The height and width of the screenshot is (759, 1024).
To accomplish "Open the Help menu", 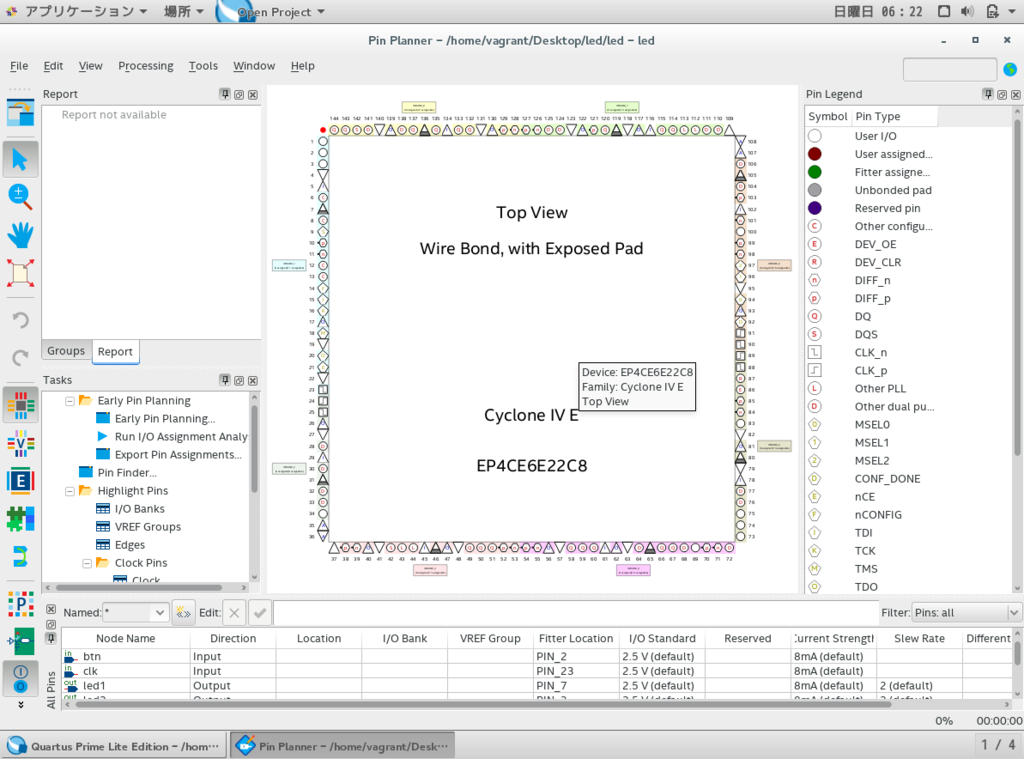I will pyautogui.click(x=302, y=66).
